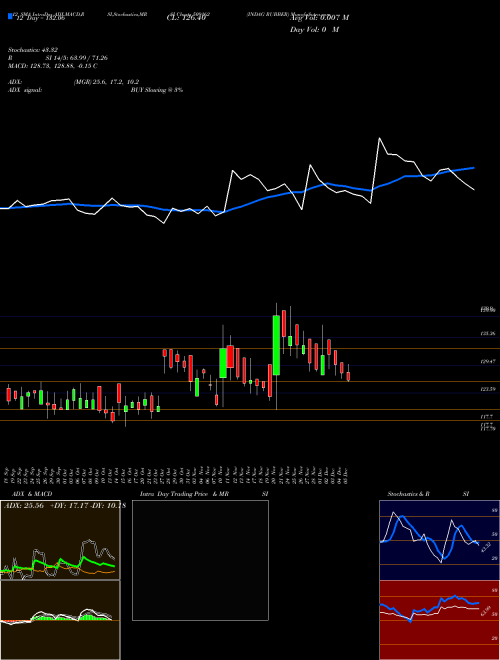Click the Stochastics & R SI panel title
Screen dimensions: 500x660
point(428,494)
